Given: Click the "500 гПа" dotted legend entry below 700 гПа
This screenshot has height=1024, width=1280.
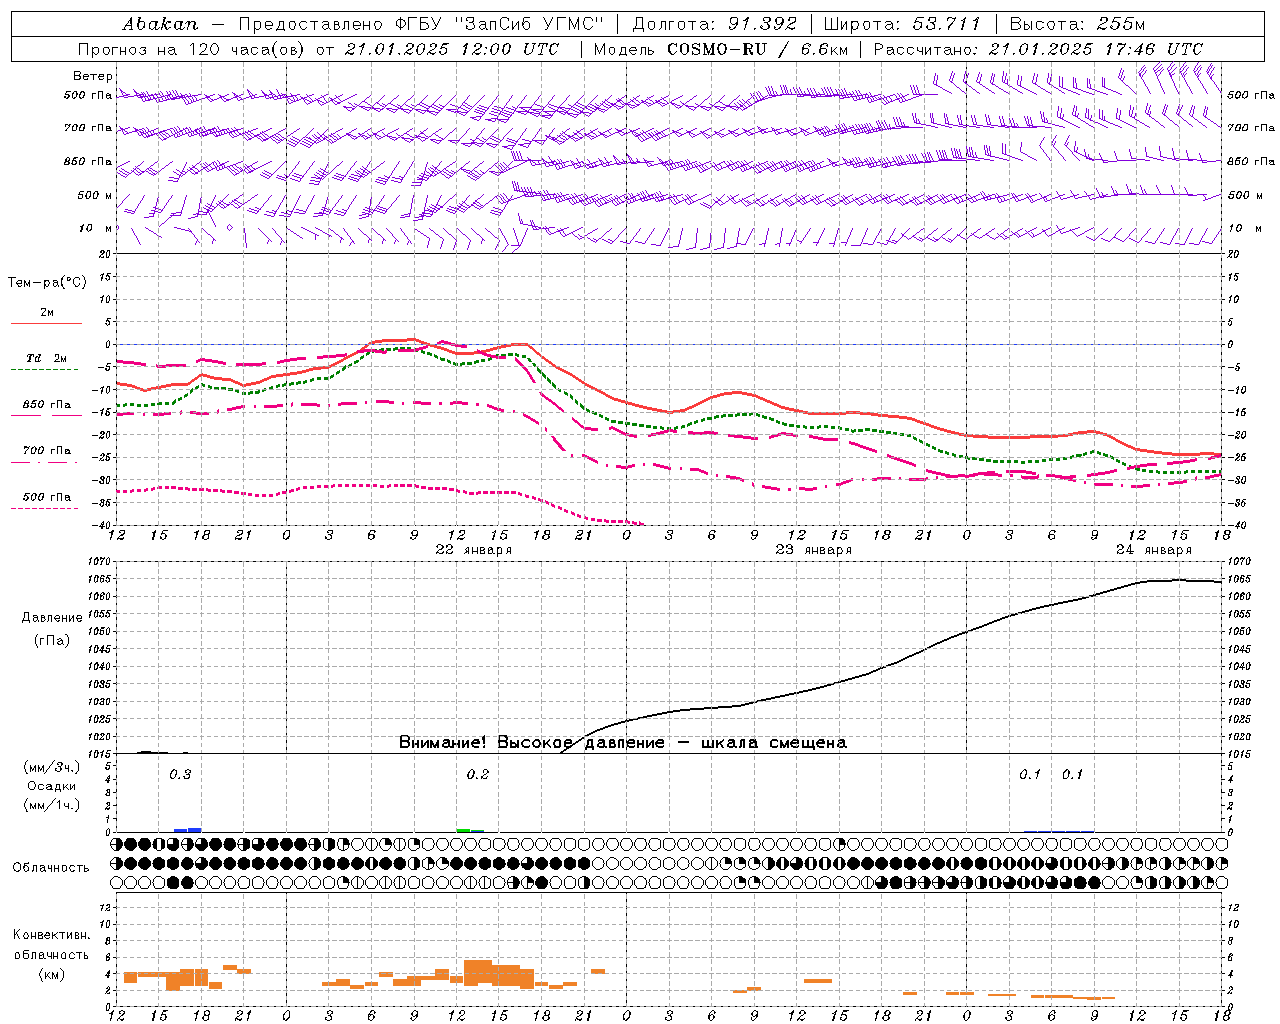Looking at the screenshot, I should click(46, 497).
